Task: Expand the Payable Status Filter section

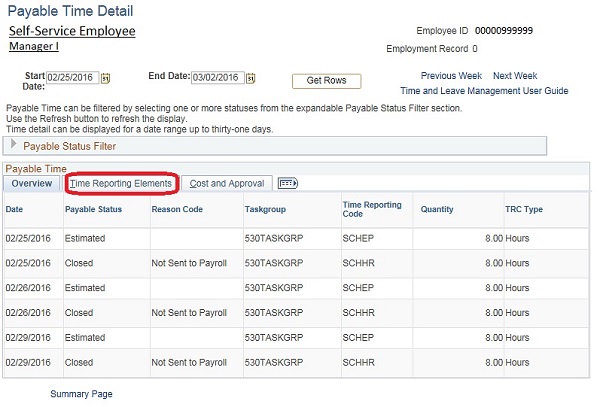Action: pyautogui.click(x=14, y=146)
